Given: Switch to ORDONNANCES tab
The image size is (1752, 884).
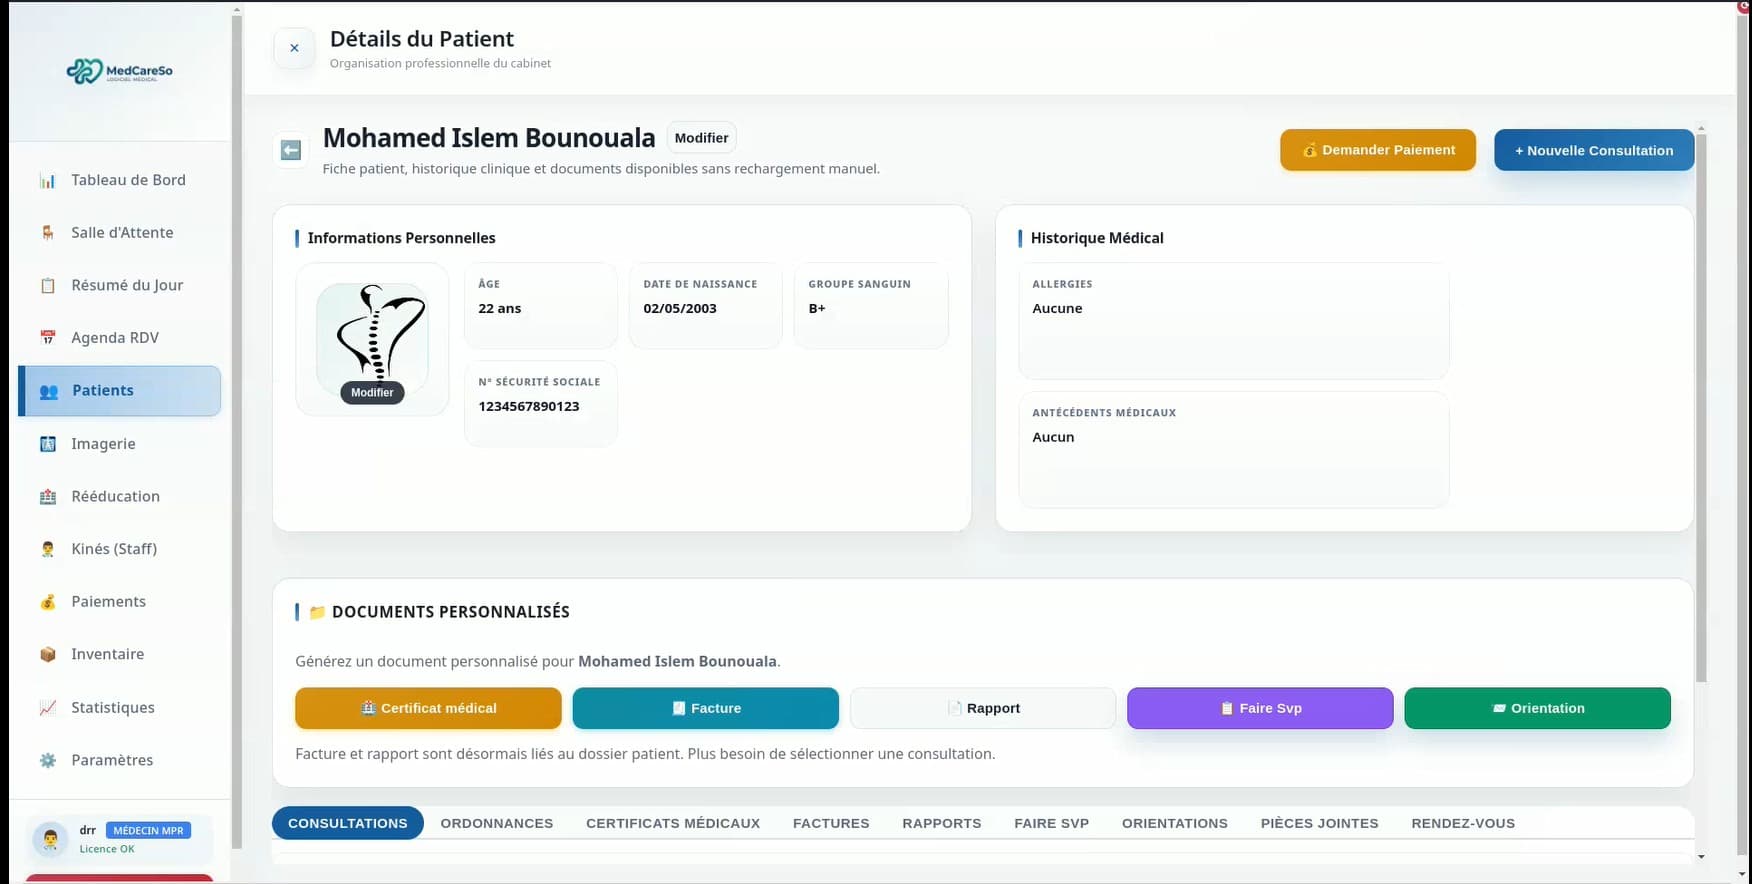Looking at the screenshot, I should 497,823.
